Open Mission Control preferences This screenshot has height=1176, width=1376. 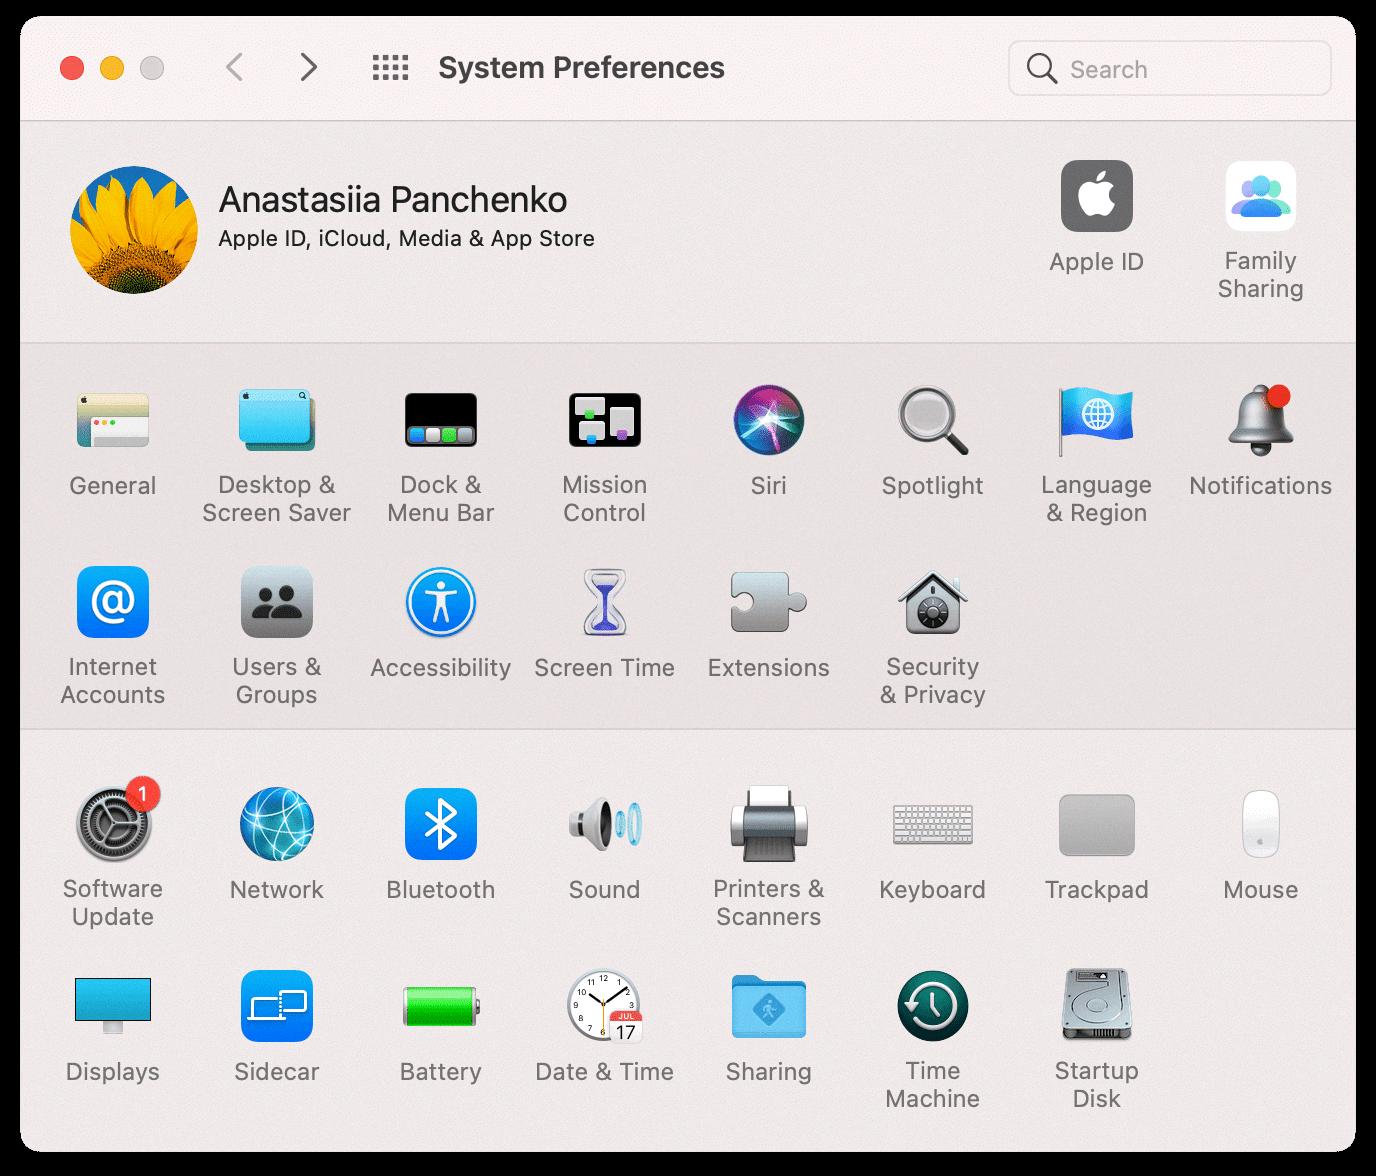click(x=604, y=420)
